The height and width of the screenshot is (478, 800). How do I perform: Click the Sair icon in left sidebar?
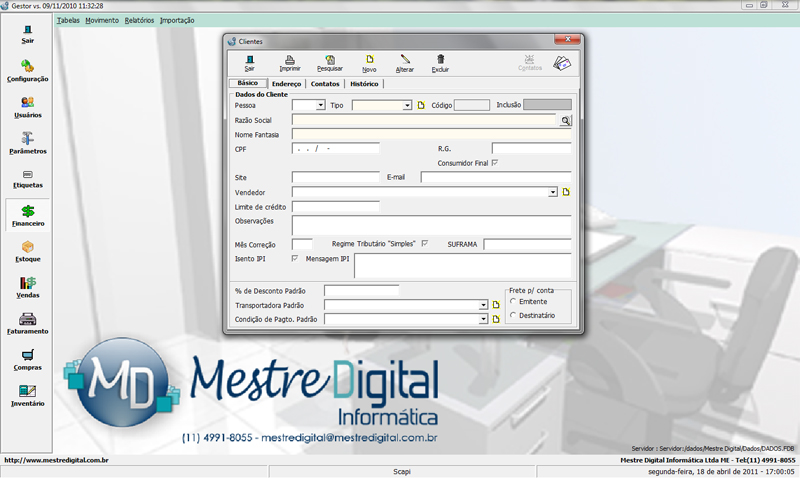(x=28, y=34)
